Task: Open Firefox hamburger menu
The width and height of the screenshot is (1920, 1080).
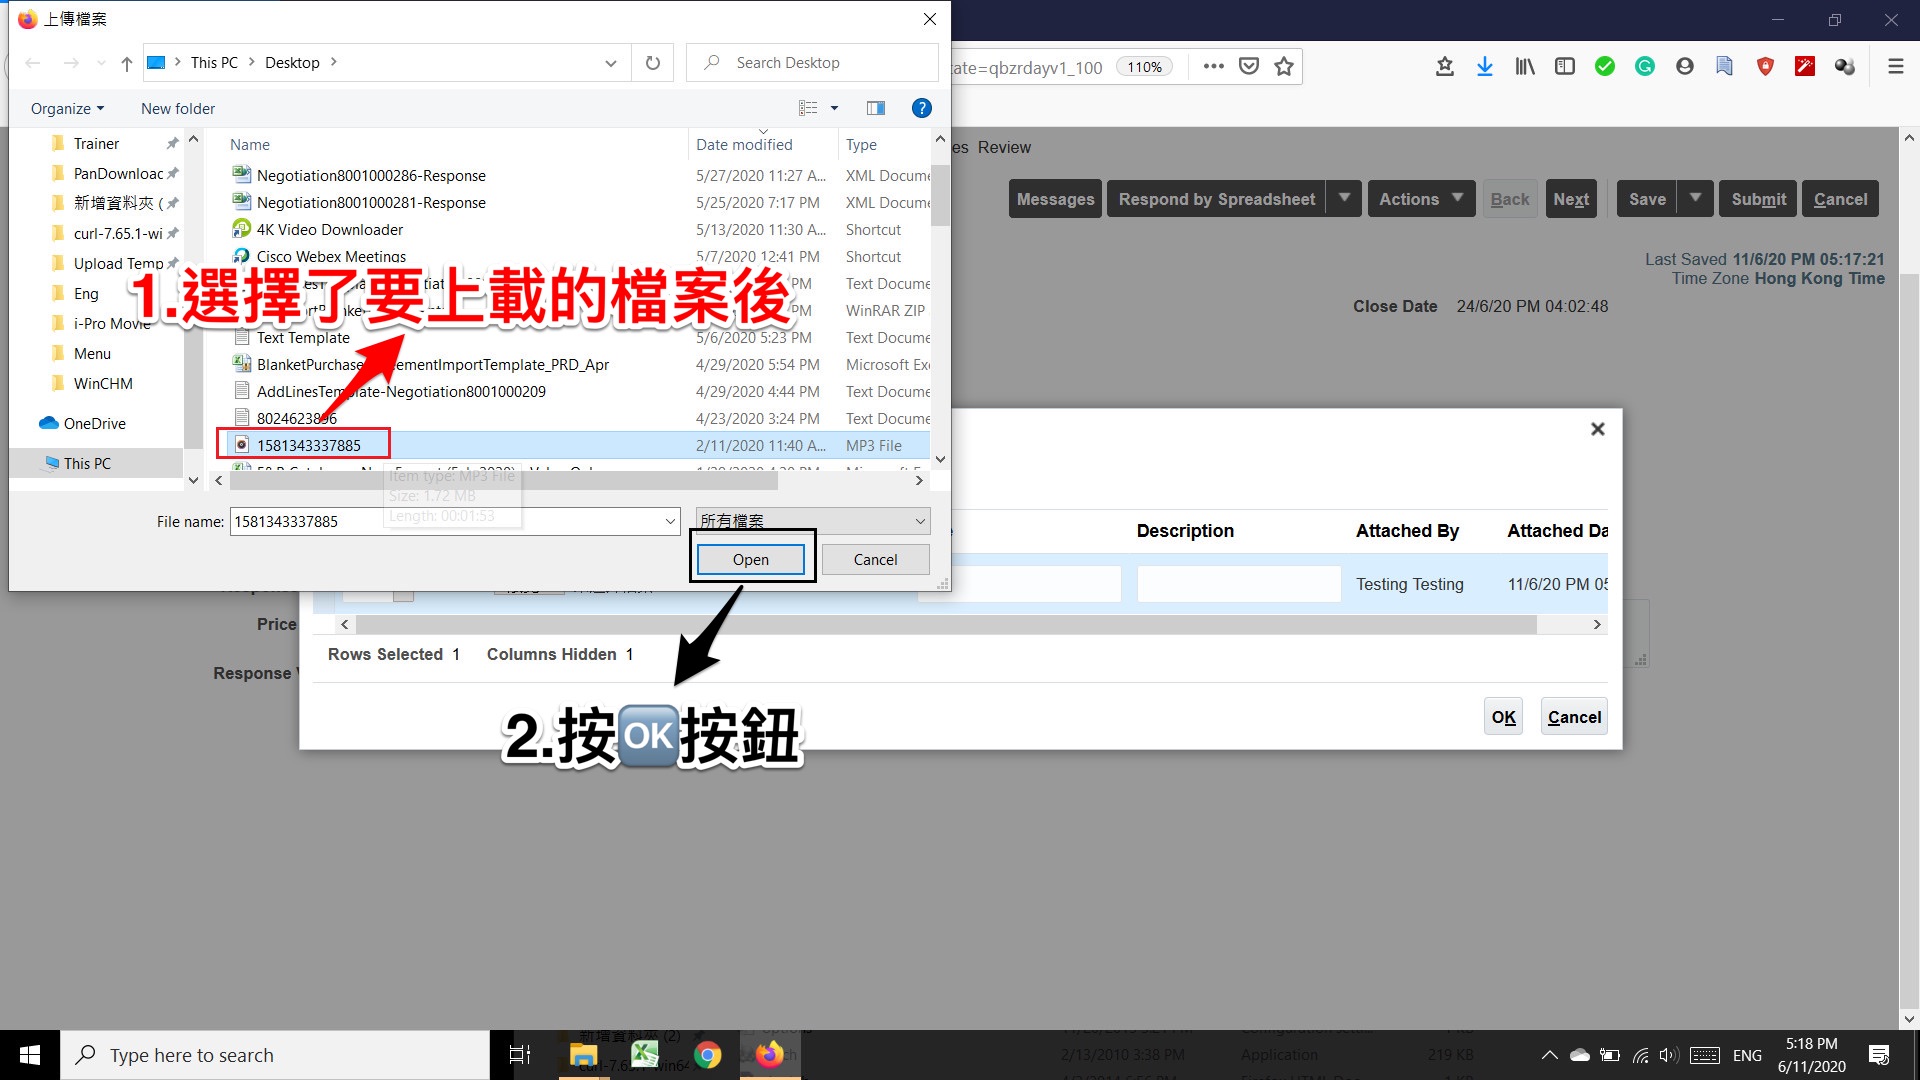Action: coord(1895,67)
